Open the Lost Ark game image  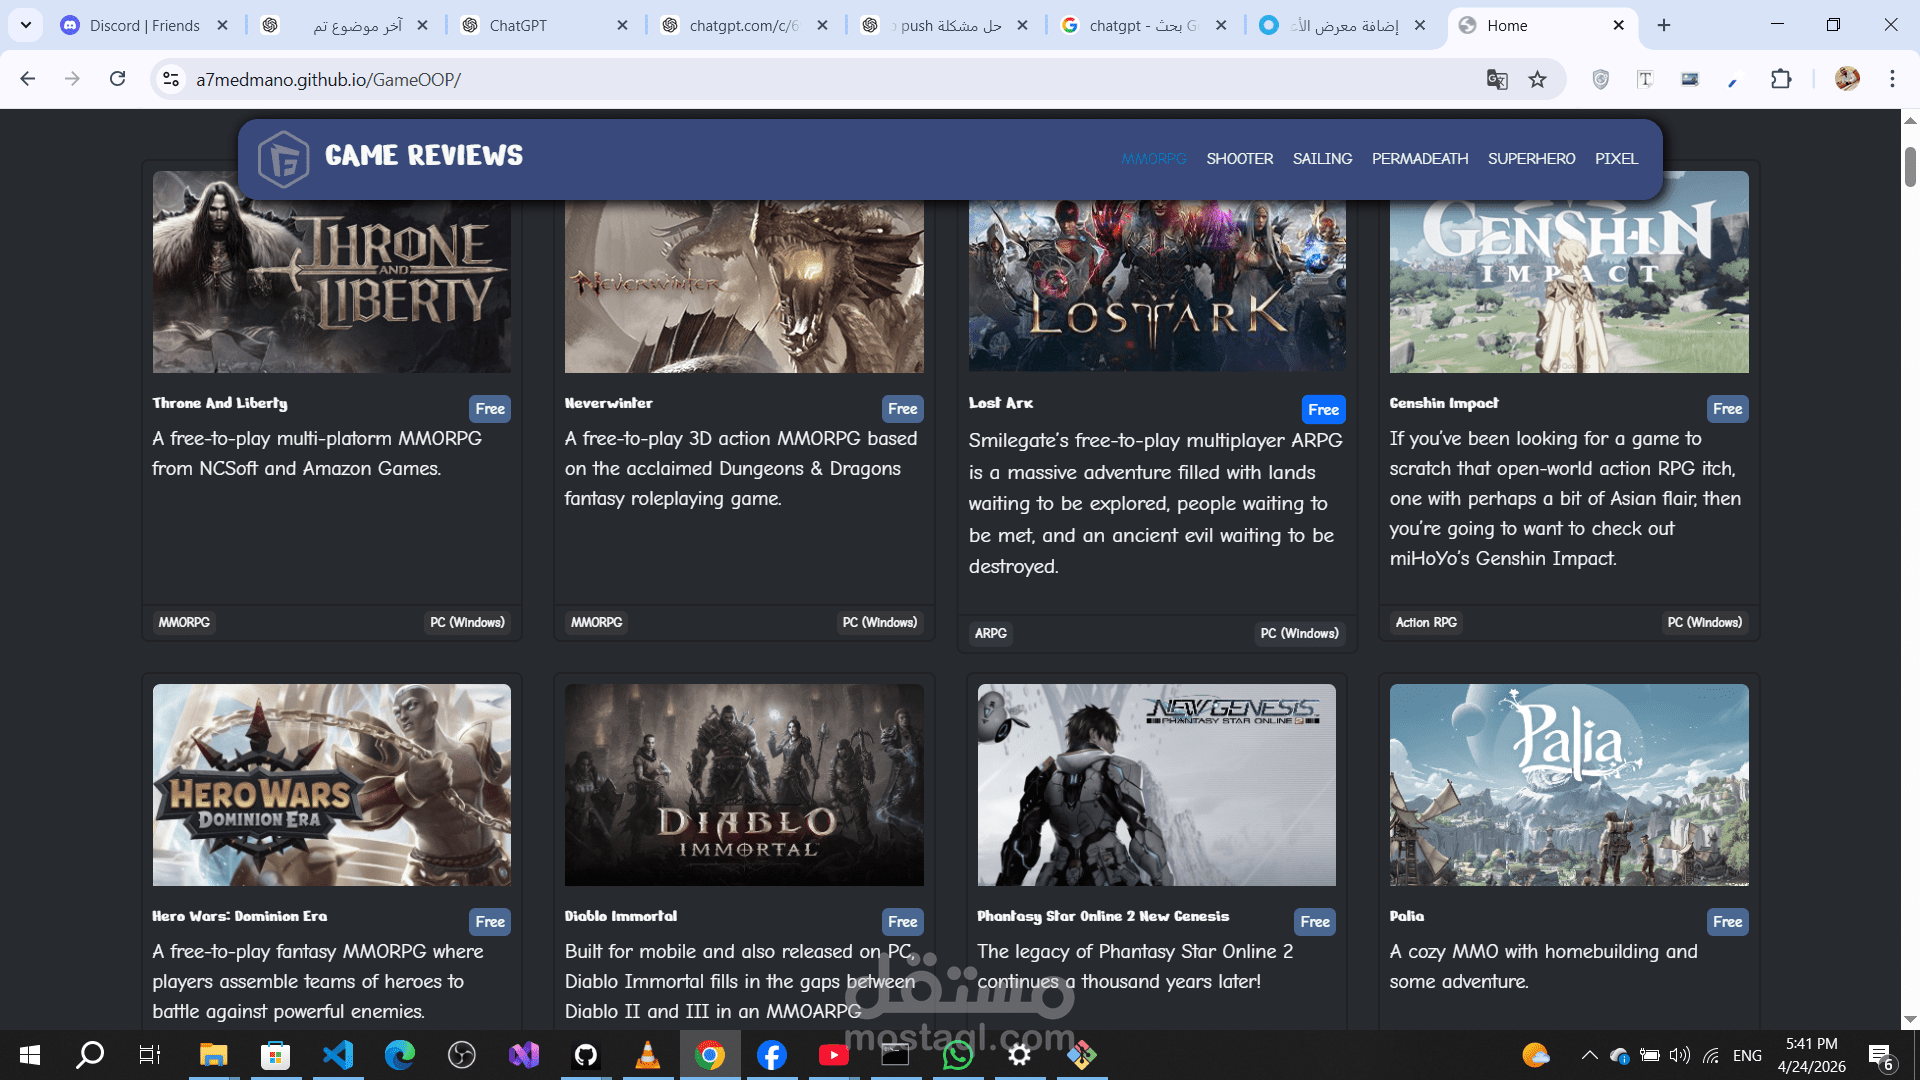click(x=1157, y=286)
